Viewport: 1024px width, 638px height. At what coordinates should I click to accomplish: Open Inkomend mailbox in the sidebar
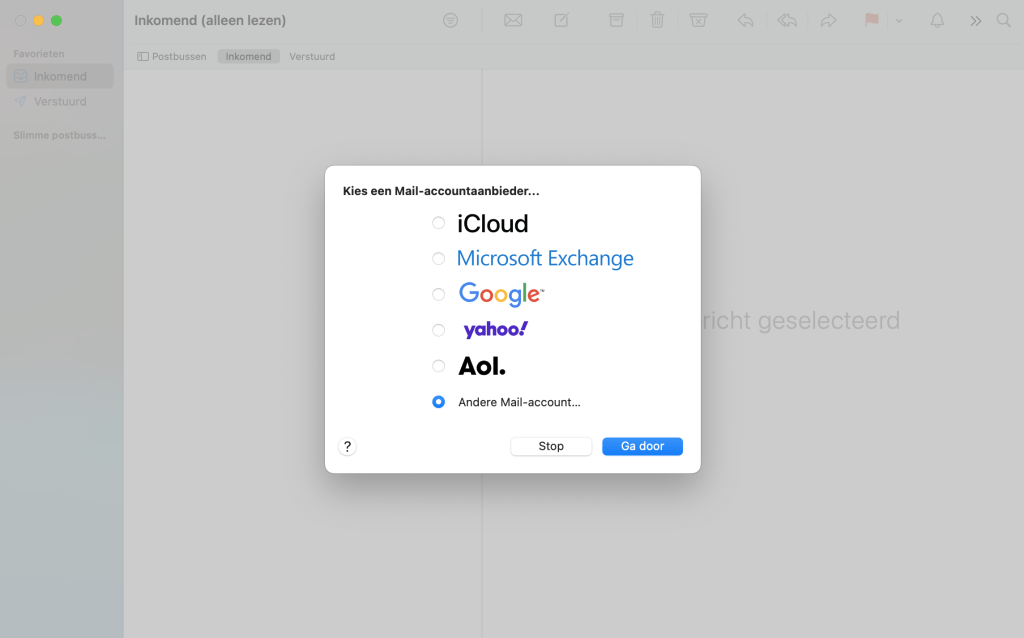pos(60,76)
